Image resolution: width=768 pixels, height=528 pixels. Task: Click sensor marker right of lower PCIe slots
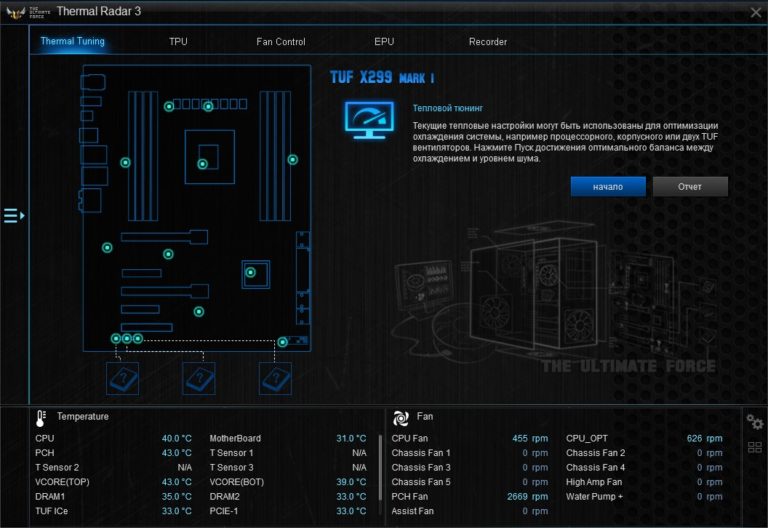(199, 312)
